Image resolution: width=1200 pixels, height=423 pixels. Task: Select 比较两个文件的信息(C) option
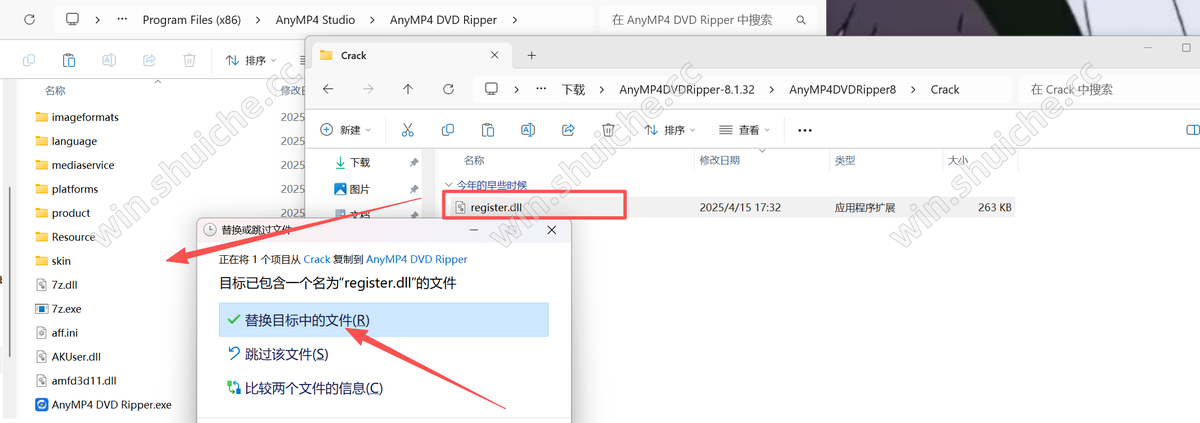(305, 387)
